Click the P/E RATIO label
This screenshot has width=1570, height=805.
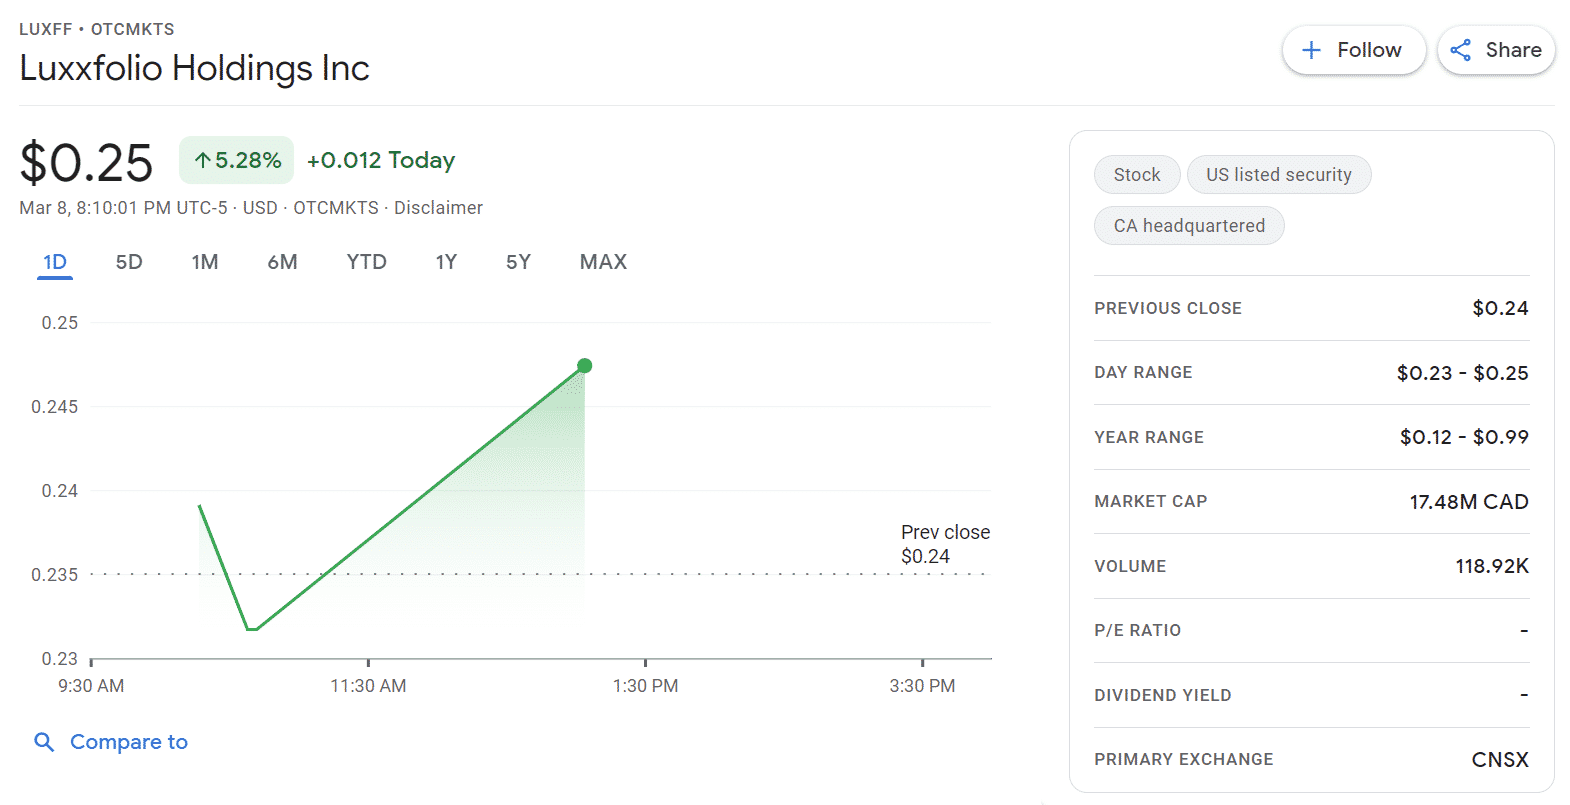[x=1138, y=631]
